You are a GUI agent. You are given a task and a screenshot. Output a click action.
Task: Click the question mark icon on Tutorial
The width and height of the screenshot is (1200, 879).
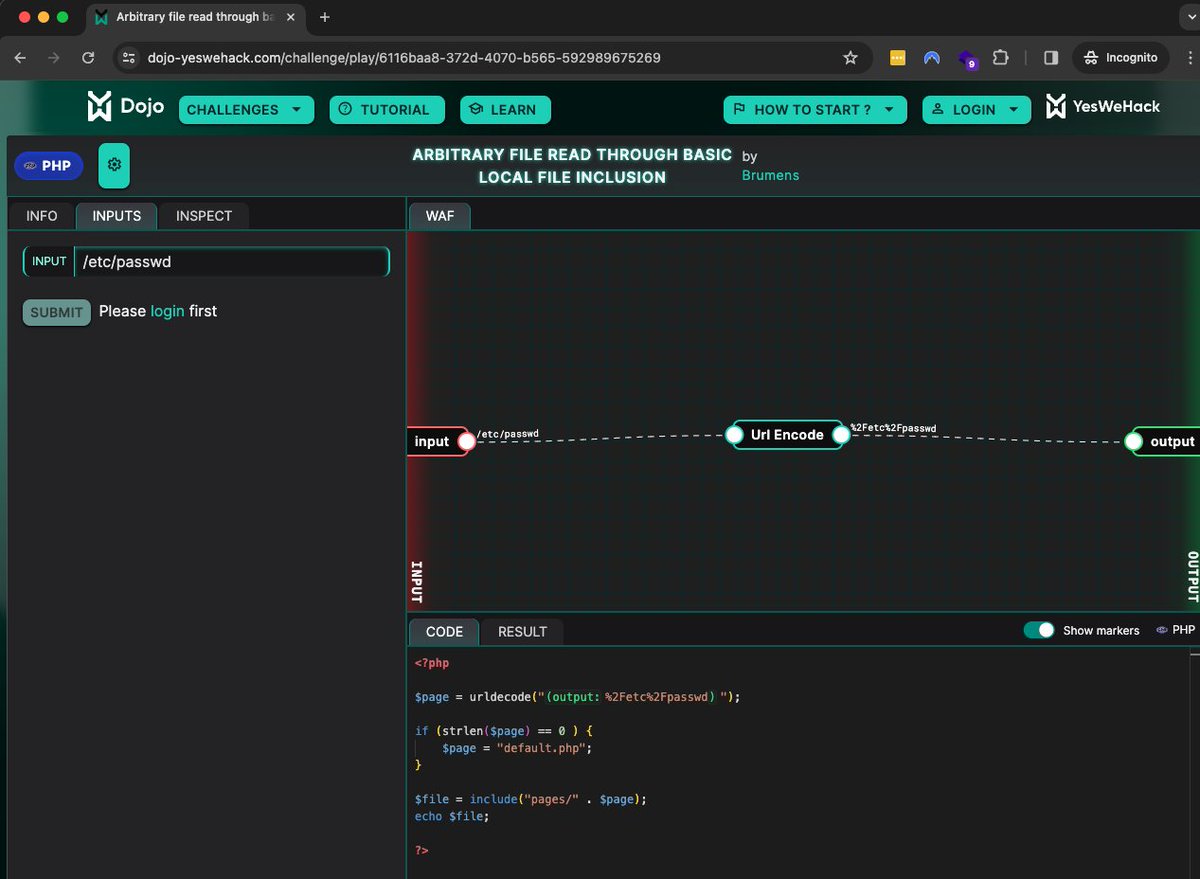[x=346, y=110]
